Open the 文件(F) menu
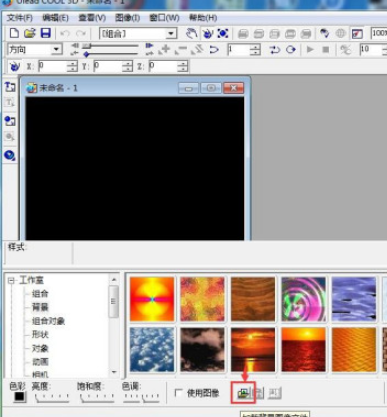Image resolution: width=387 pixels, height=417 pixels. pyautogui.click(x=20, y=18)
